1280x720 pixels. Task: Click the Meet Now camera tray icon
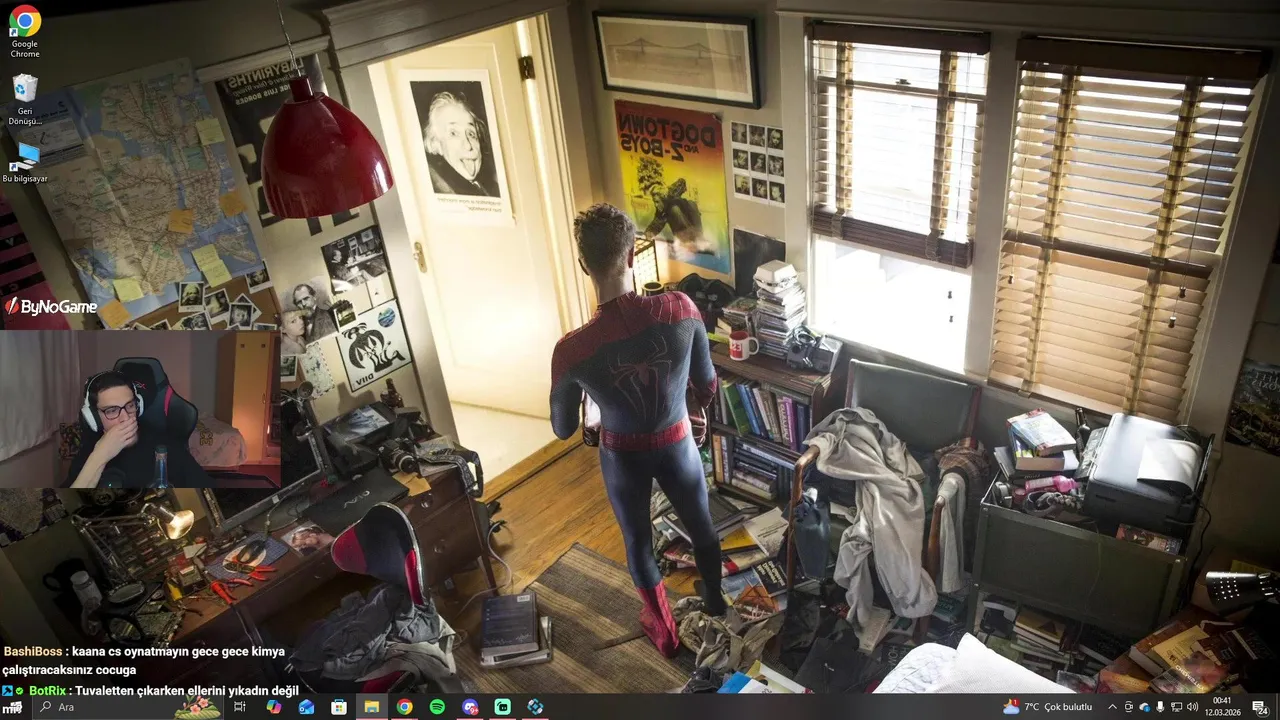[x=1128, y=707]
